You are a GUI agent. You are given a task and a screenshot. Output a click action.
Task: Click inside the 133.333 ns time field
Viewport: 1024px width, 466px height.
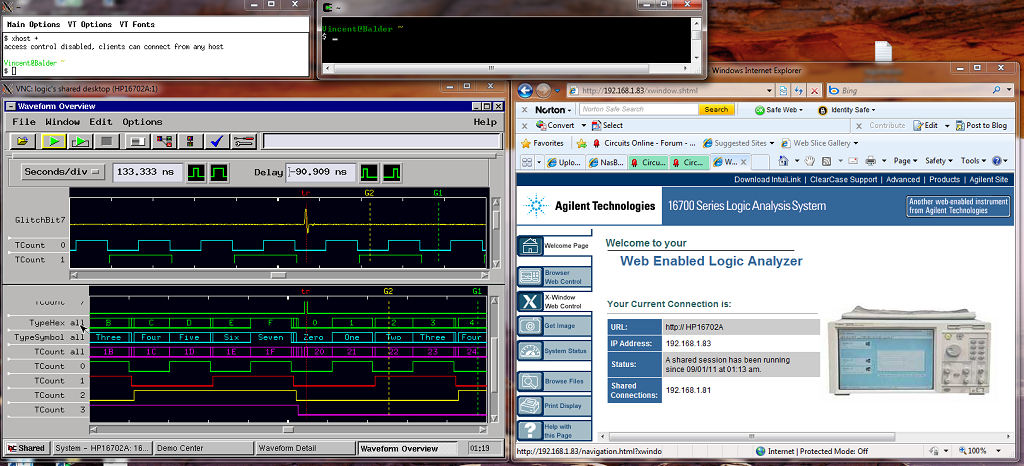tap(148, 172)
